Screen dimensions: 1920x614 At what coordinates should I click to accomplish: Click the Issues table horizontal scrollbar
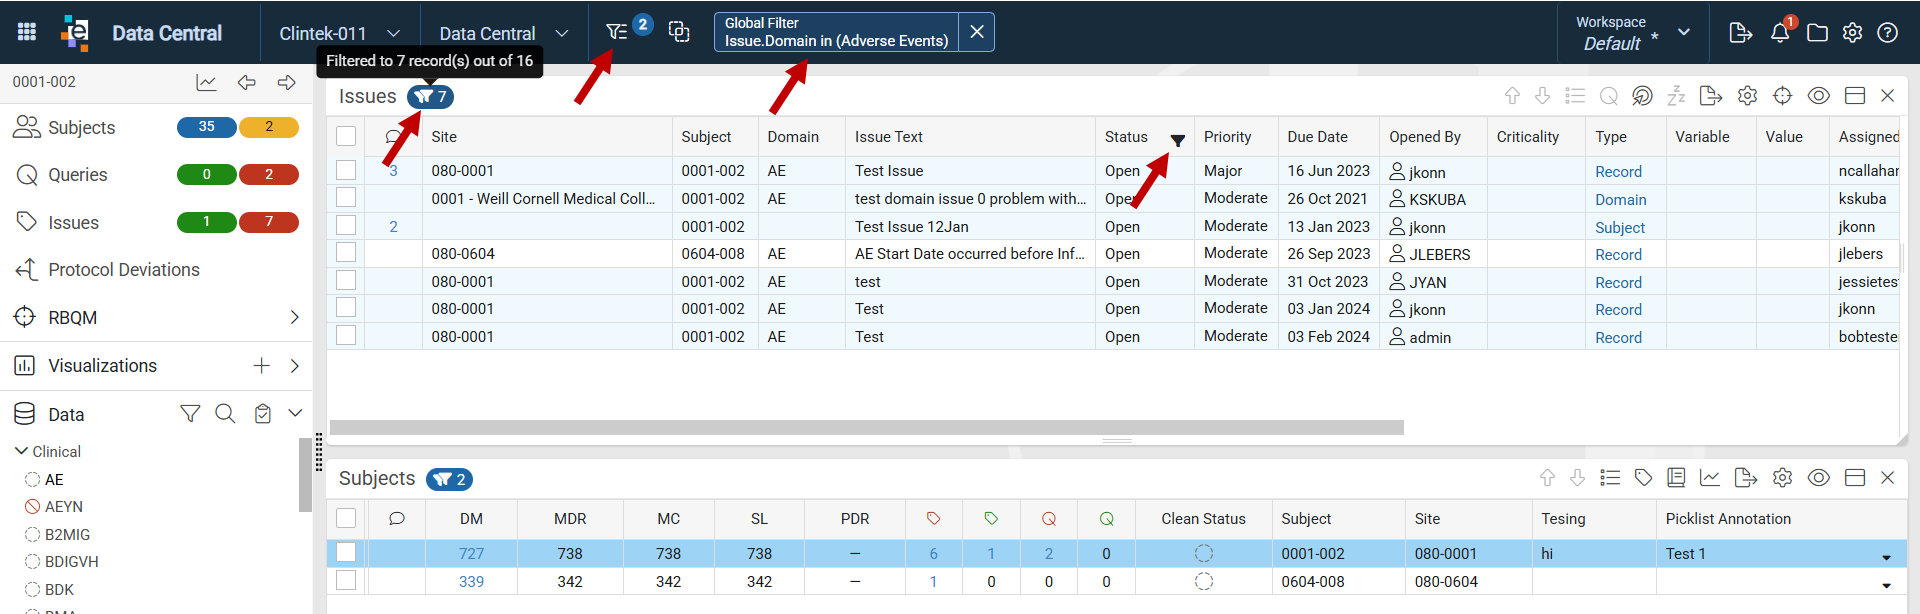[x=866, y=427]
